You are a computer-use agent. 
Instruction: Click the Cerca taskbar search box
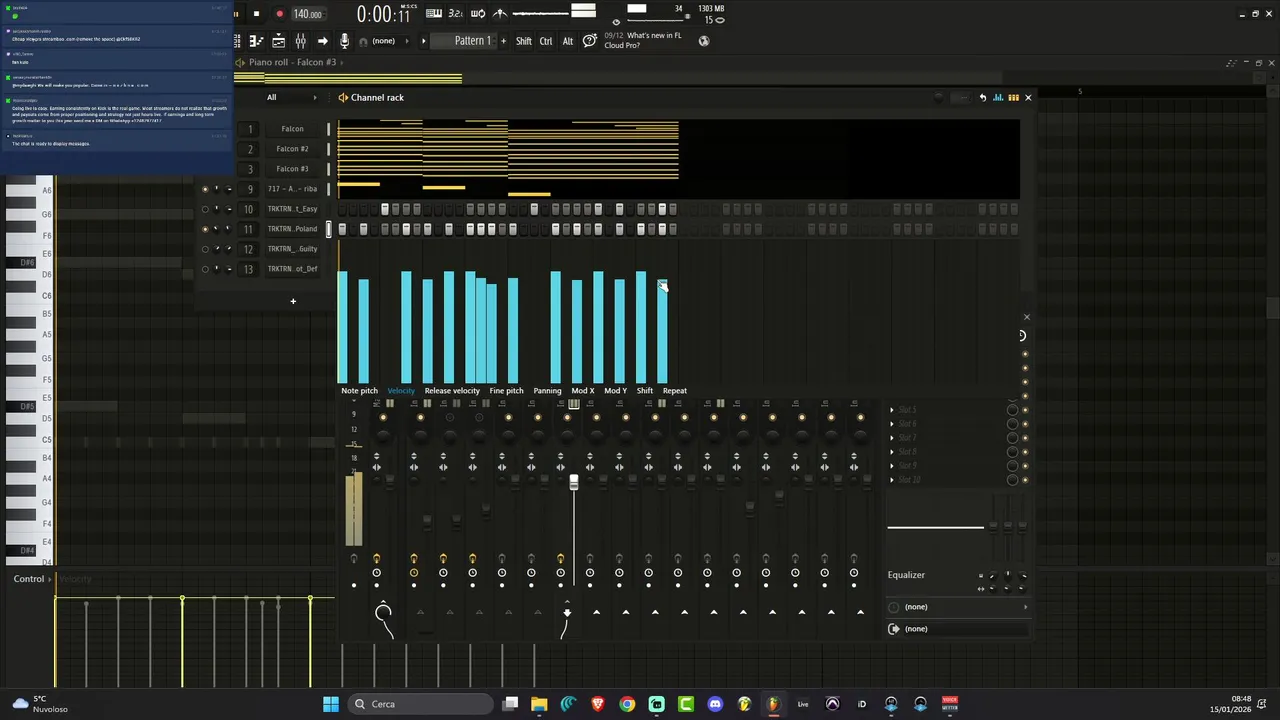[x=420, y=704]
